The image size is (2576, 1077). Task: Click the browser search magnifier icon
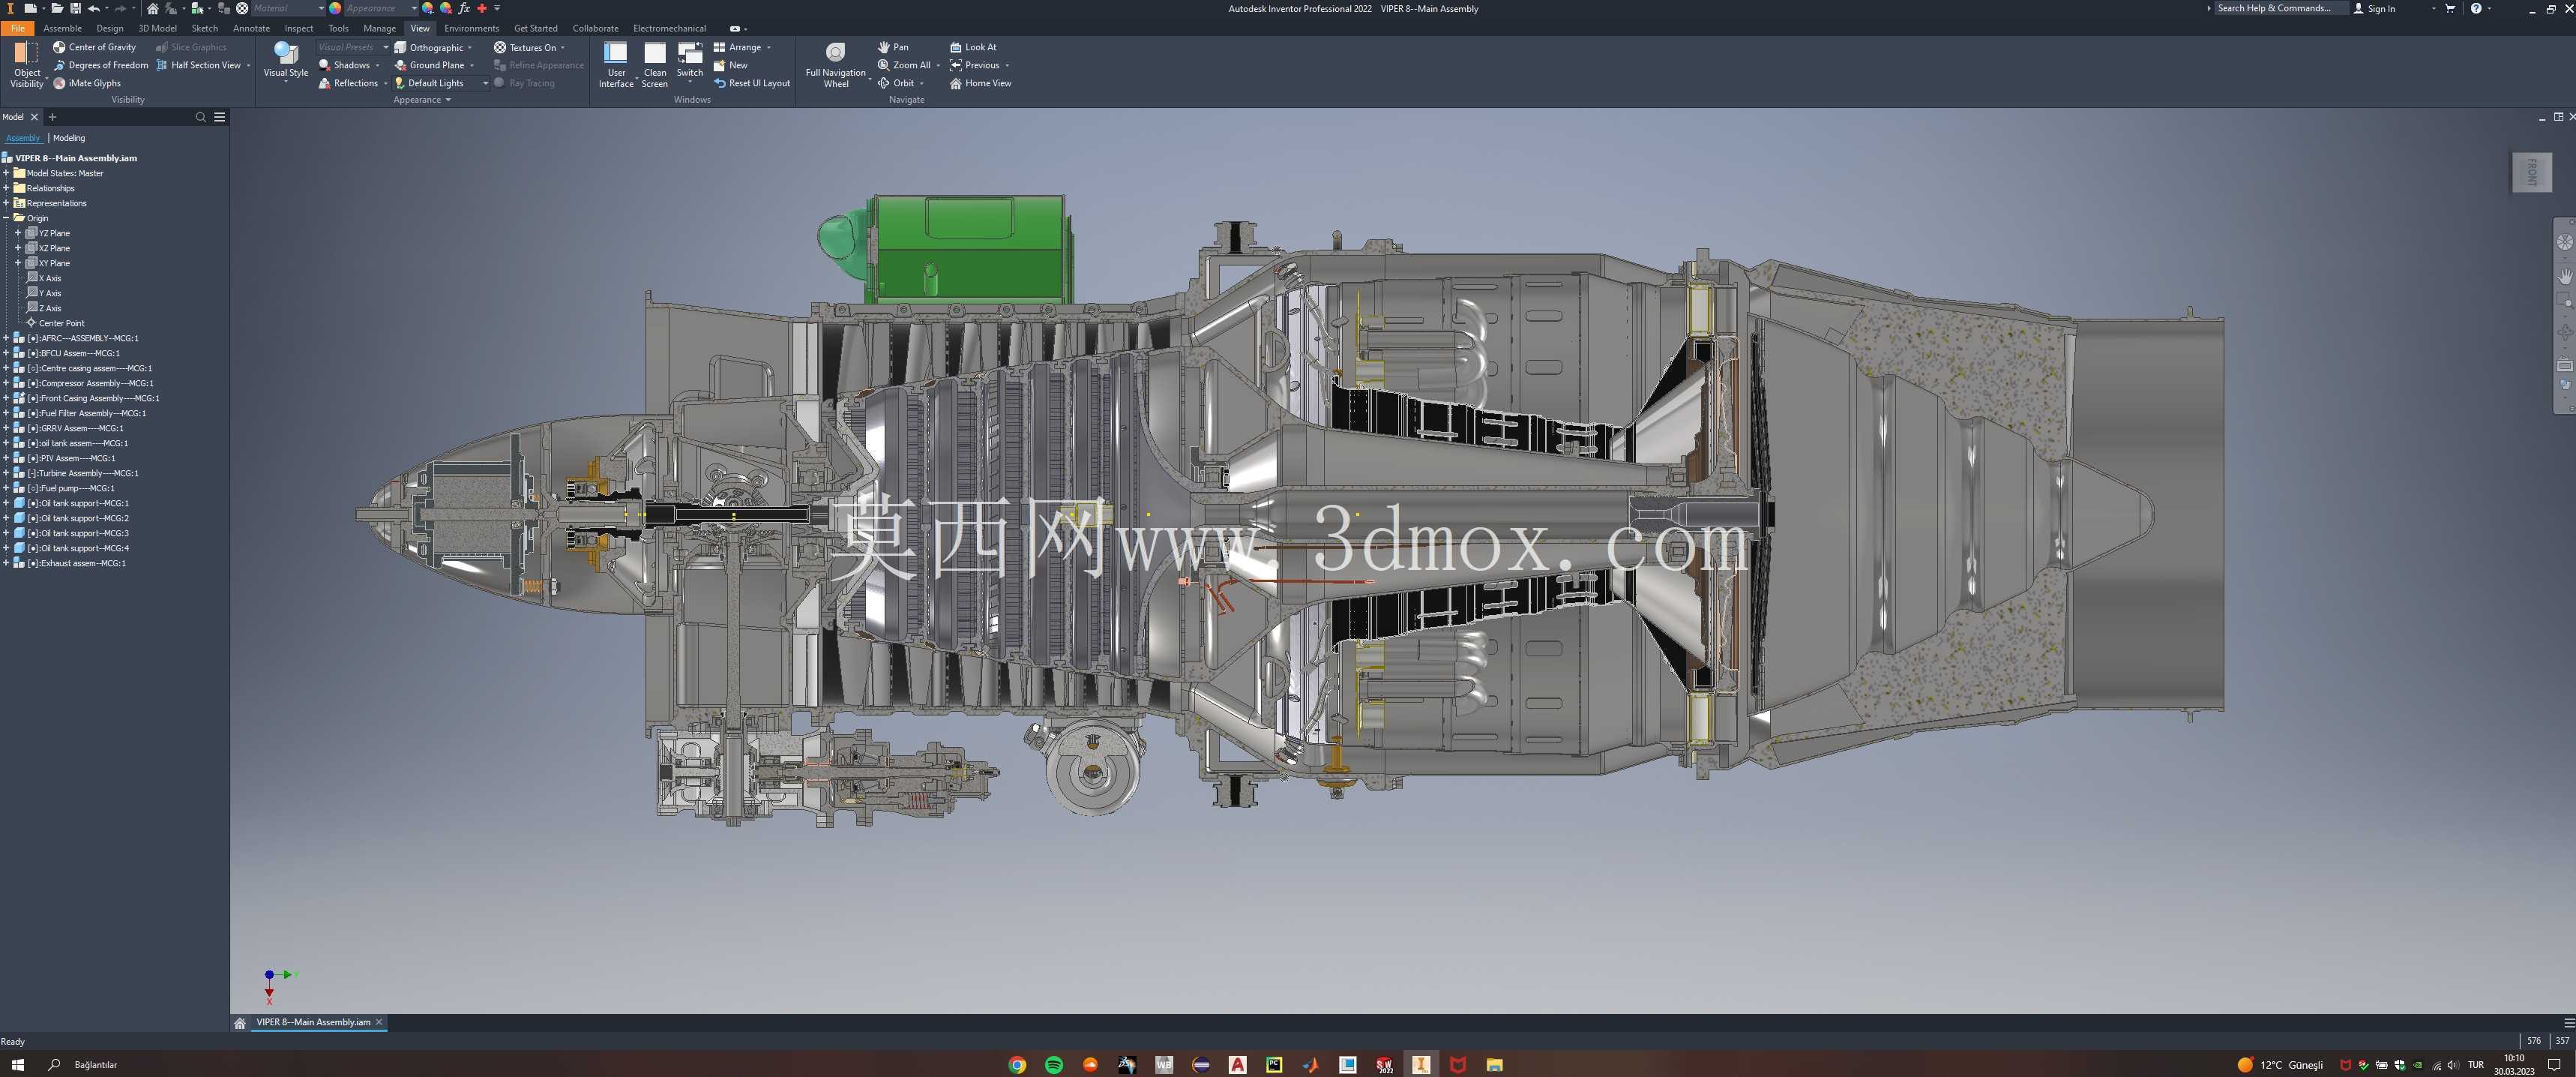click(x=200, y=117)
